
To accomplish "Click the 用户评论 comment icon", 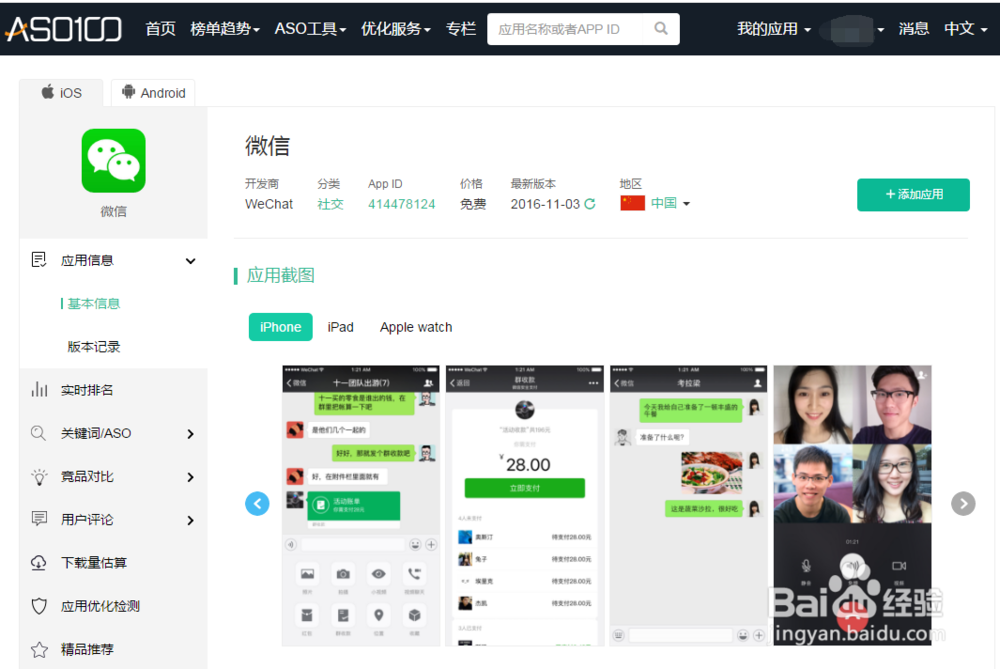I will (39, 519).
